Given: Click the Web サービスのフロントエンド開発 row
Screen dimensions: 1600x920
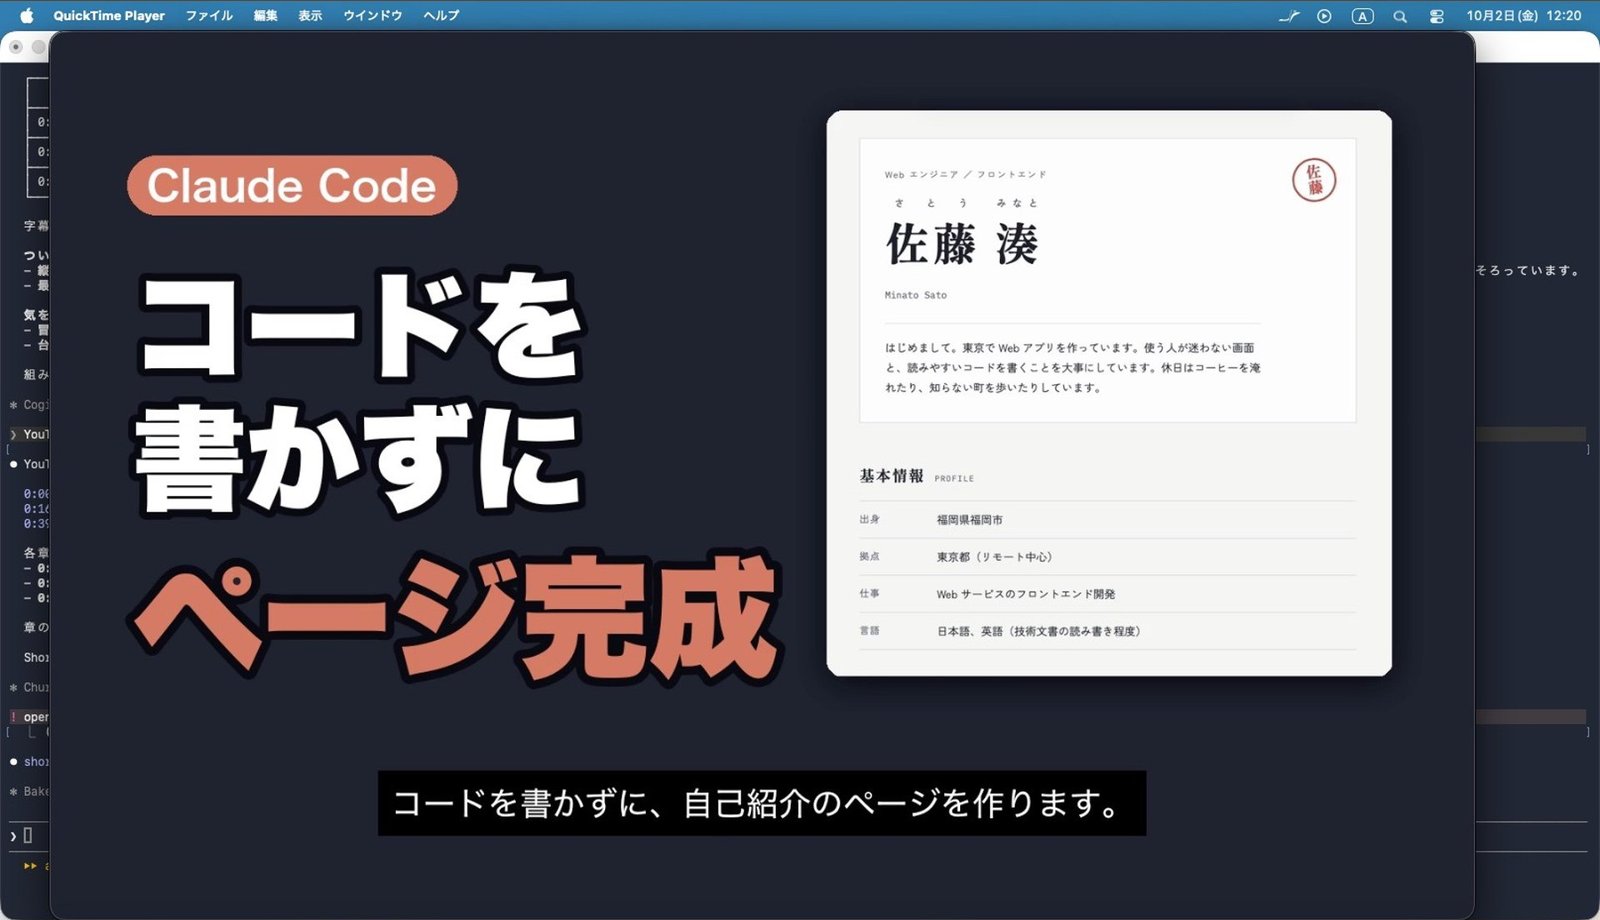Looking at the screenshot, I should [x=1107, y=594].
